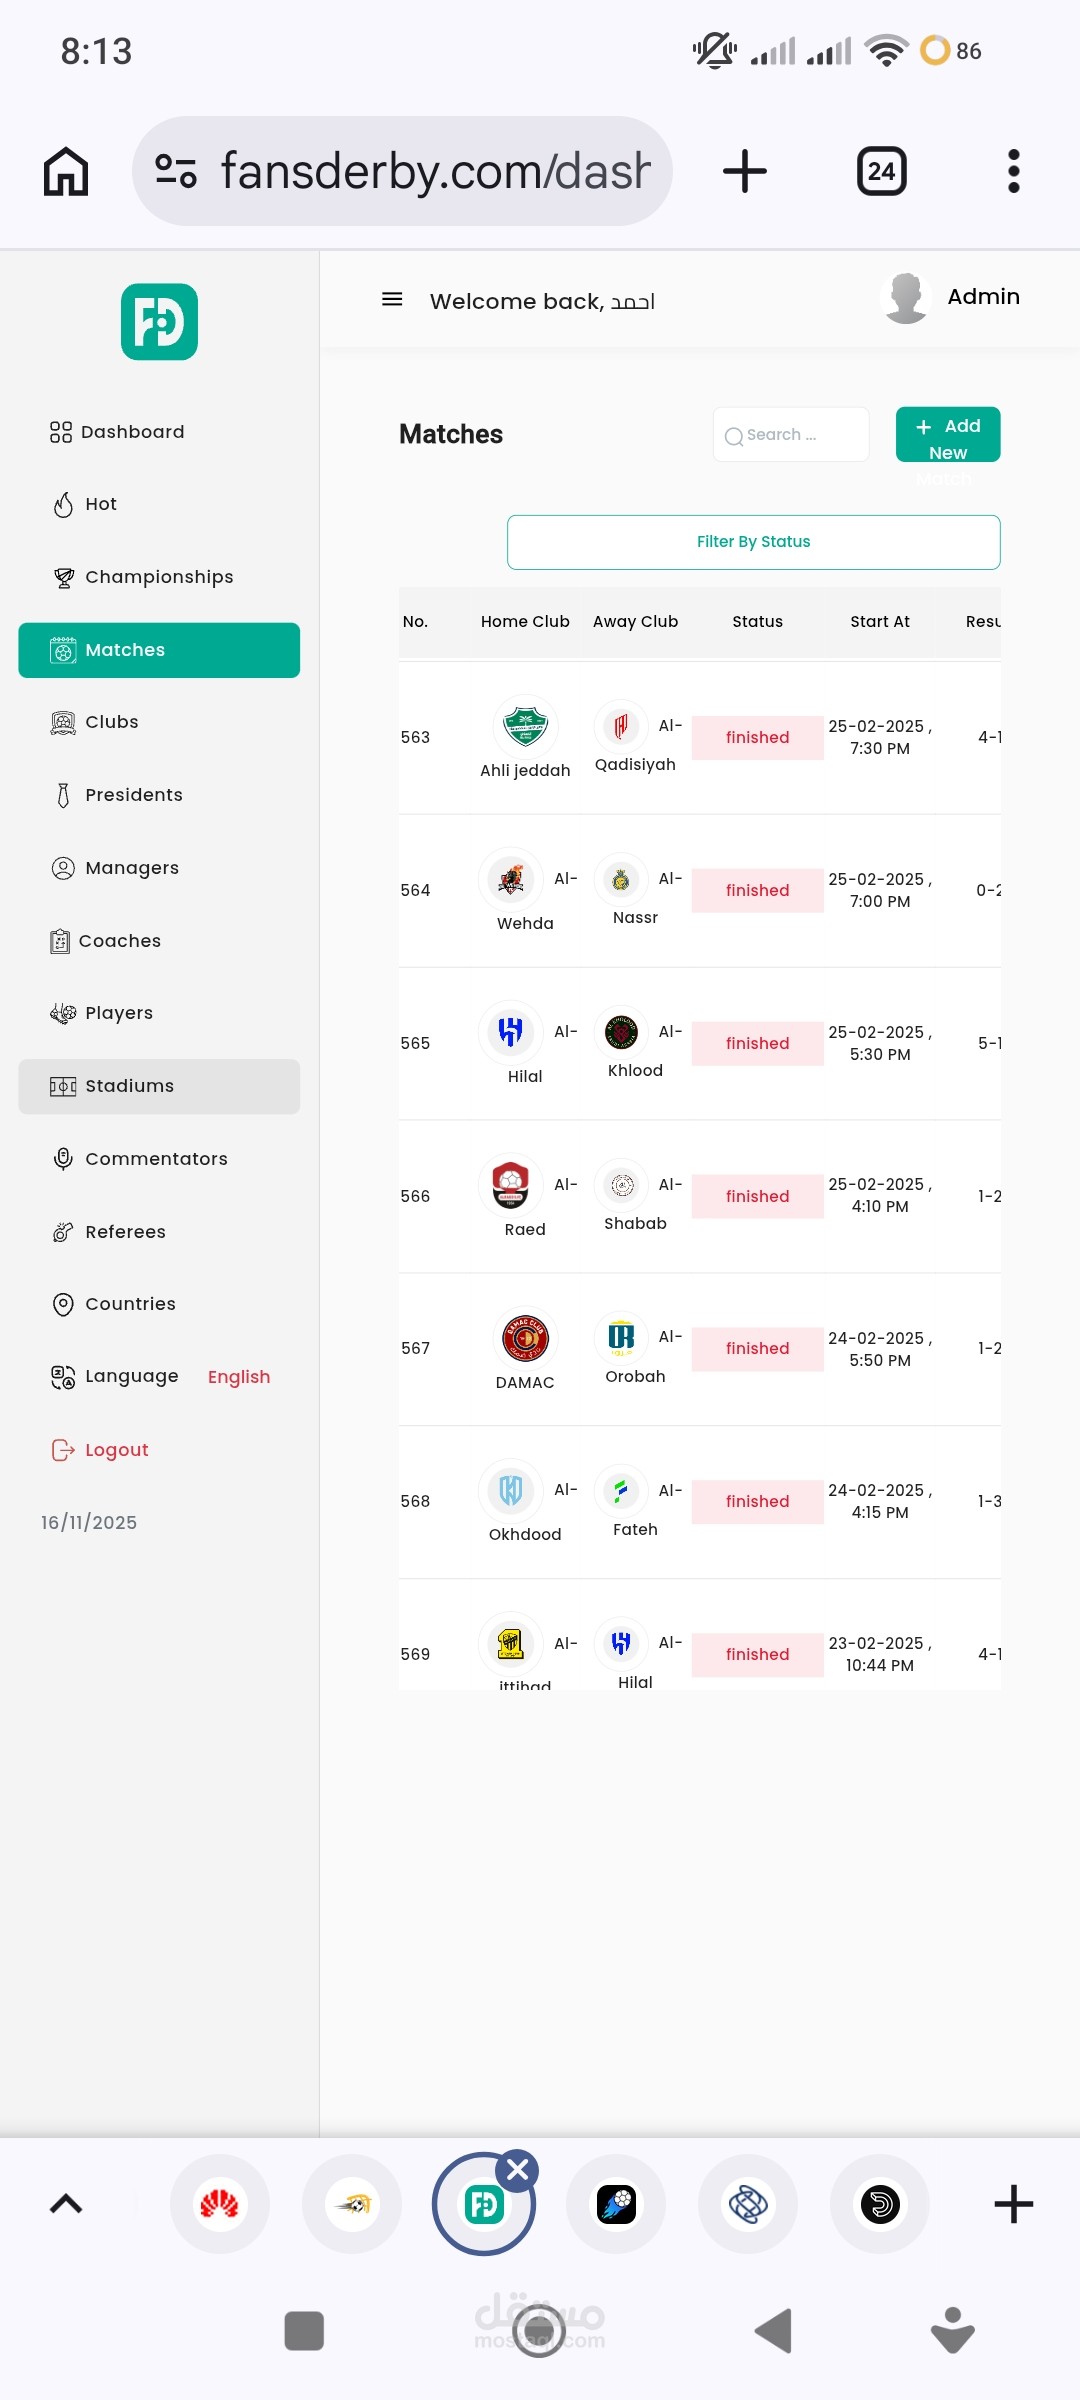Go to Championships in the sidebar
This screenshot has height=2400, width=1080.
(x=159, y=577)
